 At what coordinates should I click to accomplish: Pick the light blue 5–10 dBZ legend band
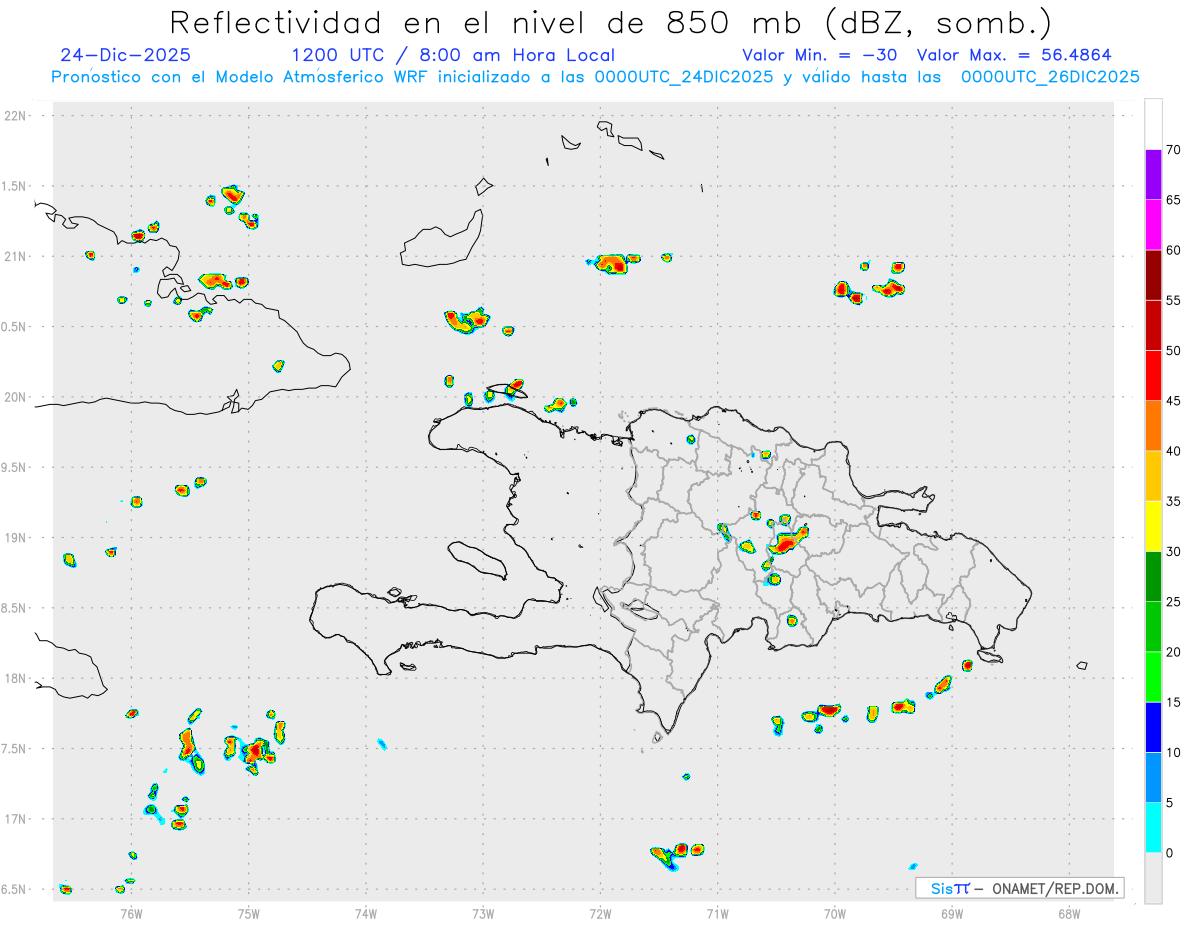tap(1153, 778)
